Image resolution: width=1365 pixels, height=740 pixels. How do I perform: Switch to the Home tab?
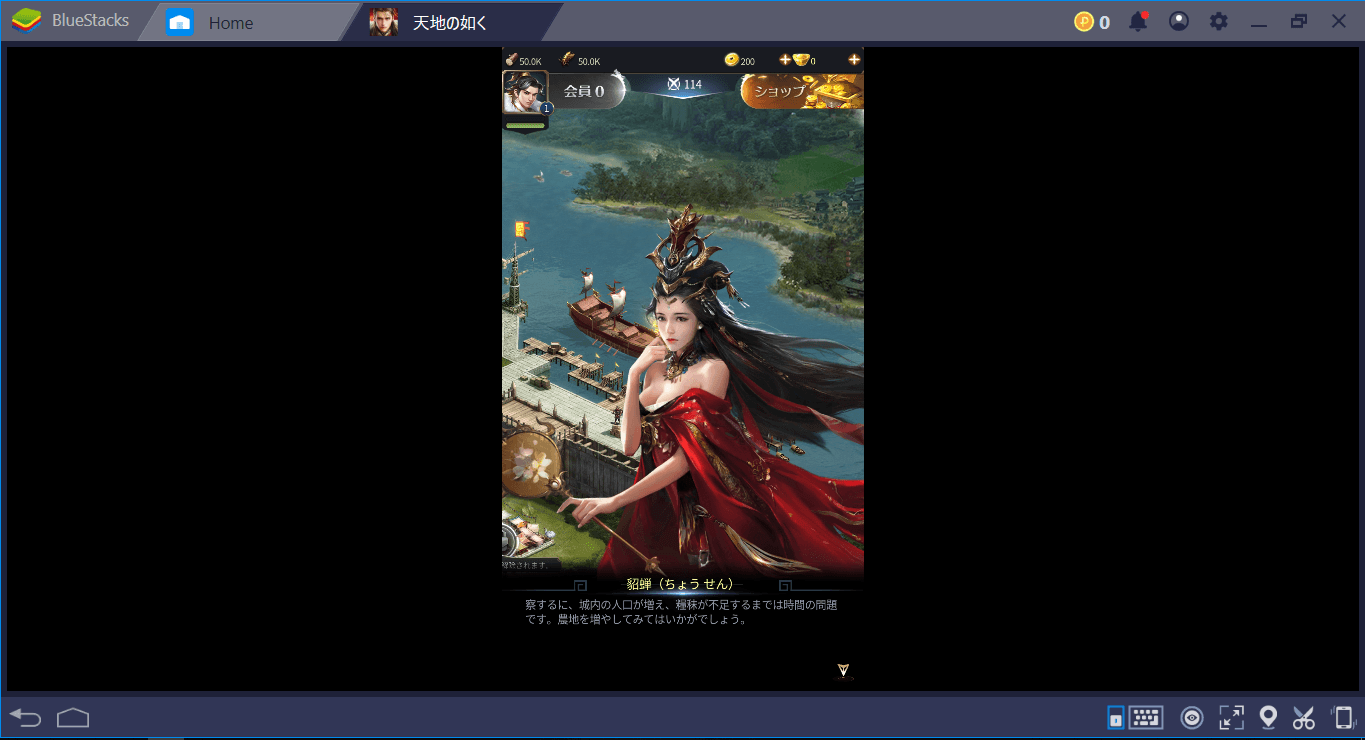(250, 22)
